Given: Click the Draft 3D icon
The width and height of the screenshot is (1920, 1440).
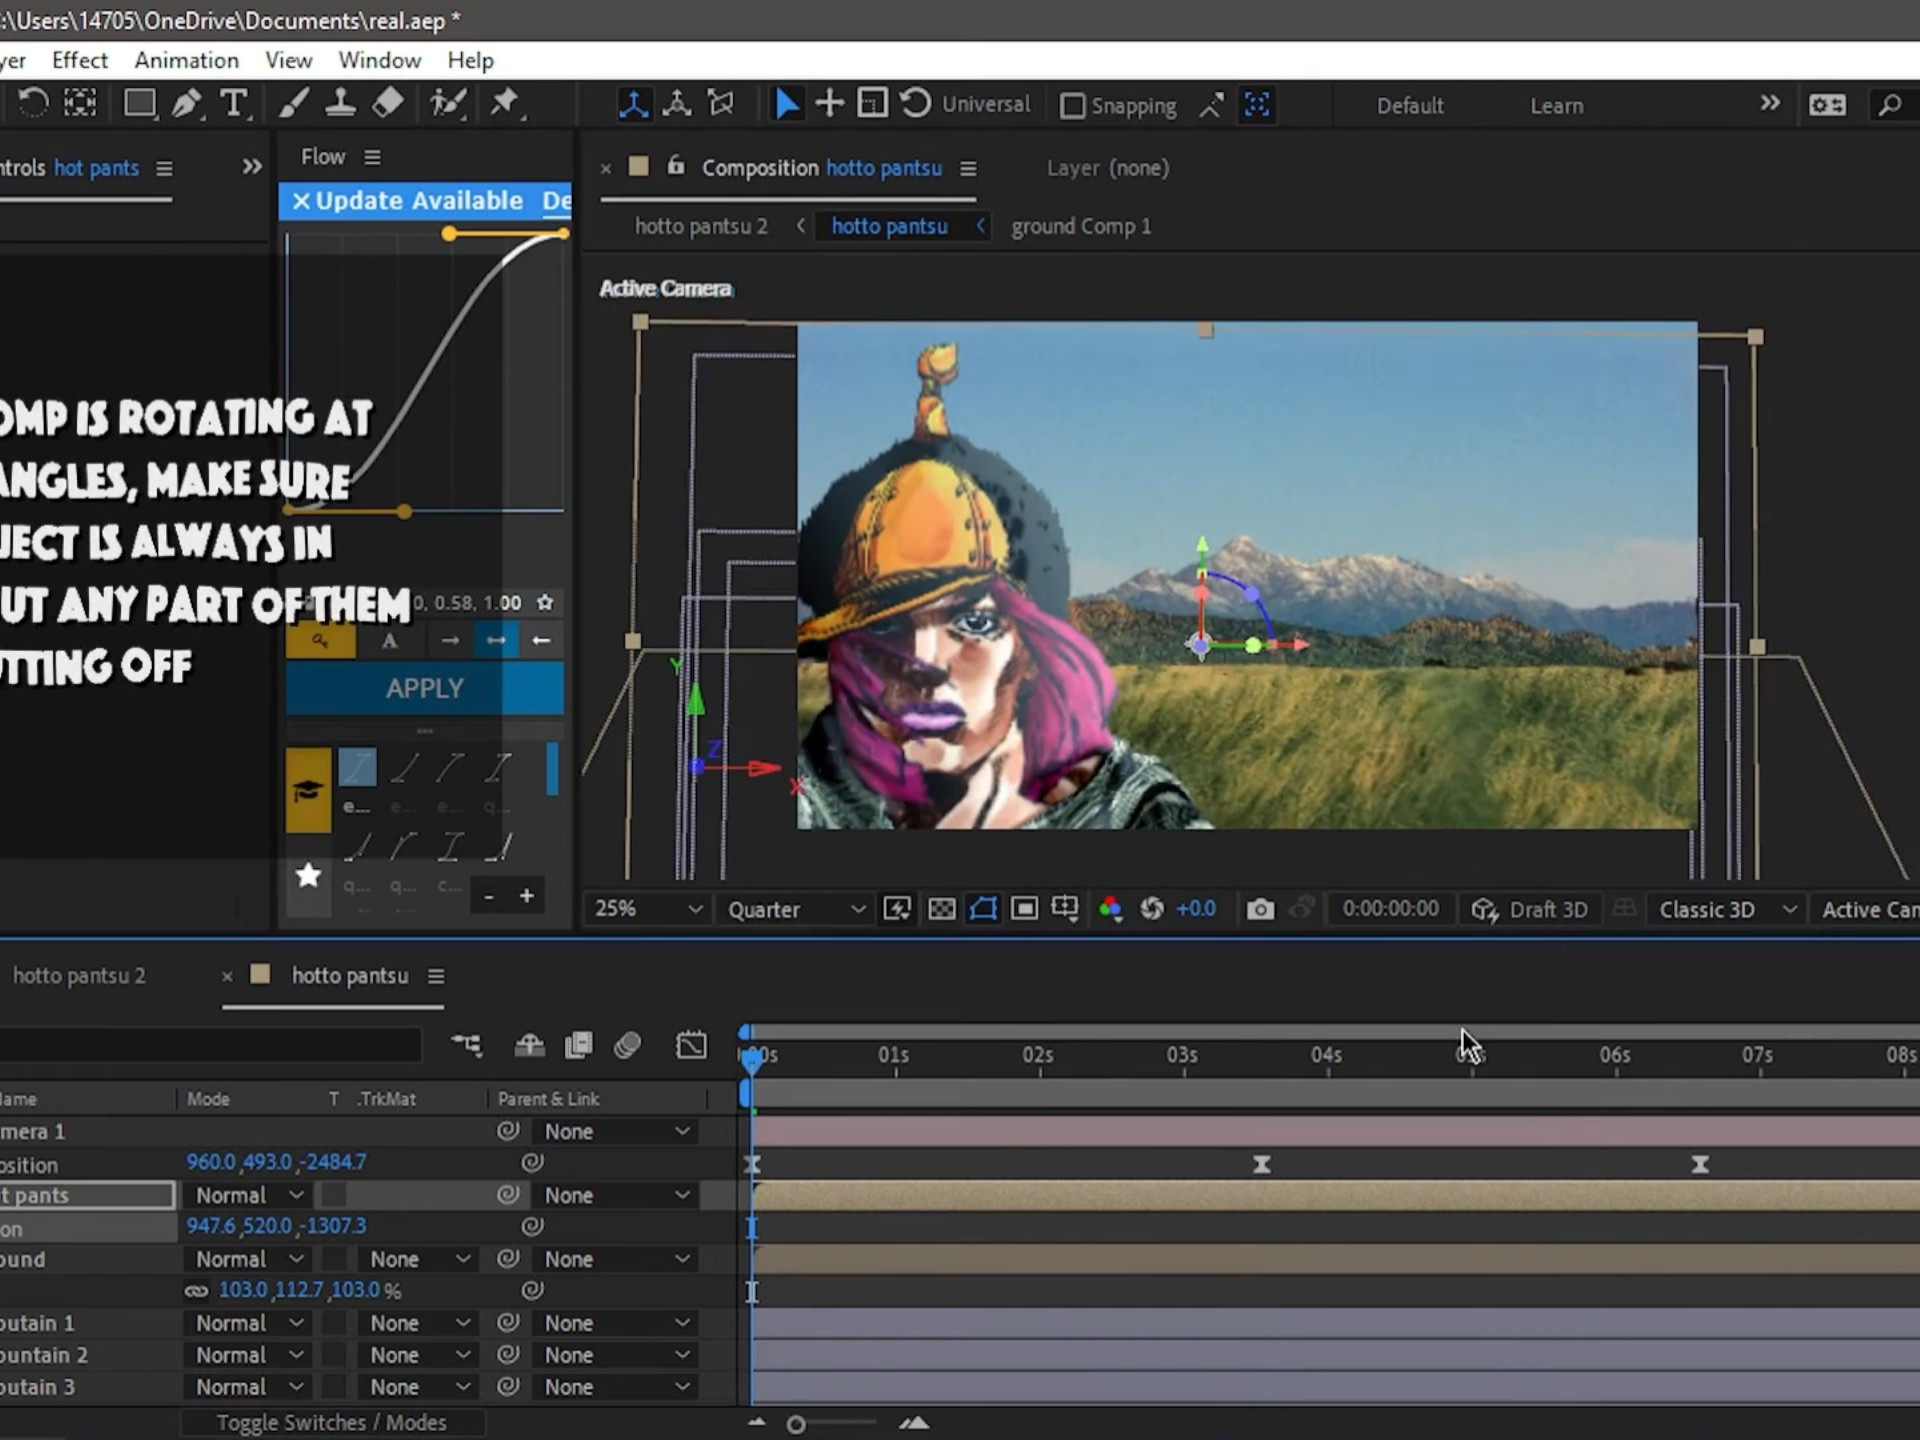Looking at the screenshot, I should coord(1484,910).
